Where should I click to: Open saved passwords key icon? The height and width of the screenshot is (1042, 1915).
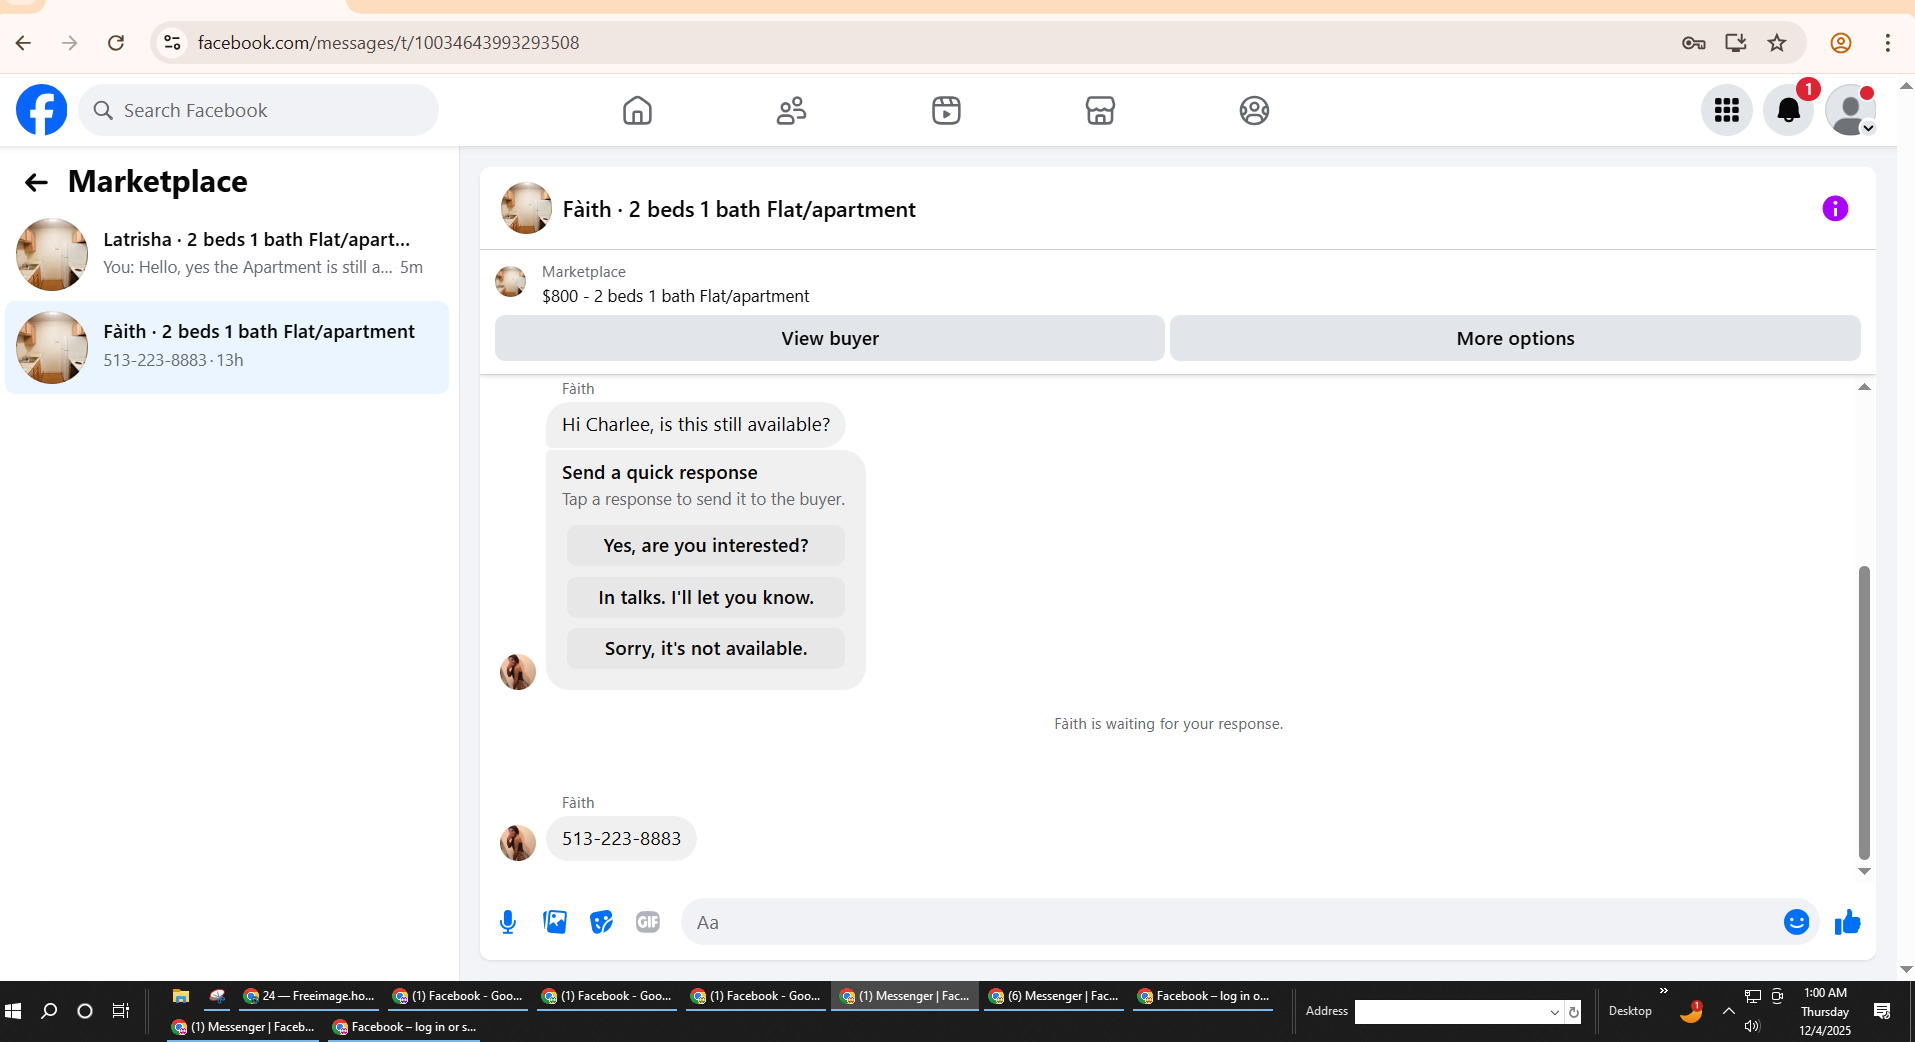click(1693, 43)
